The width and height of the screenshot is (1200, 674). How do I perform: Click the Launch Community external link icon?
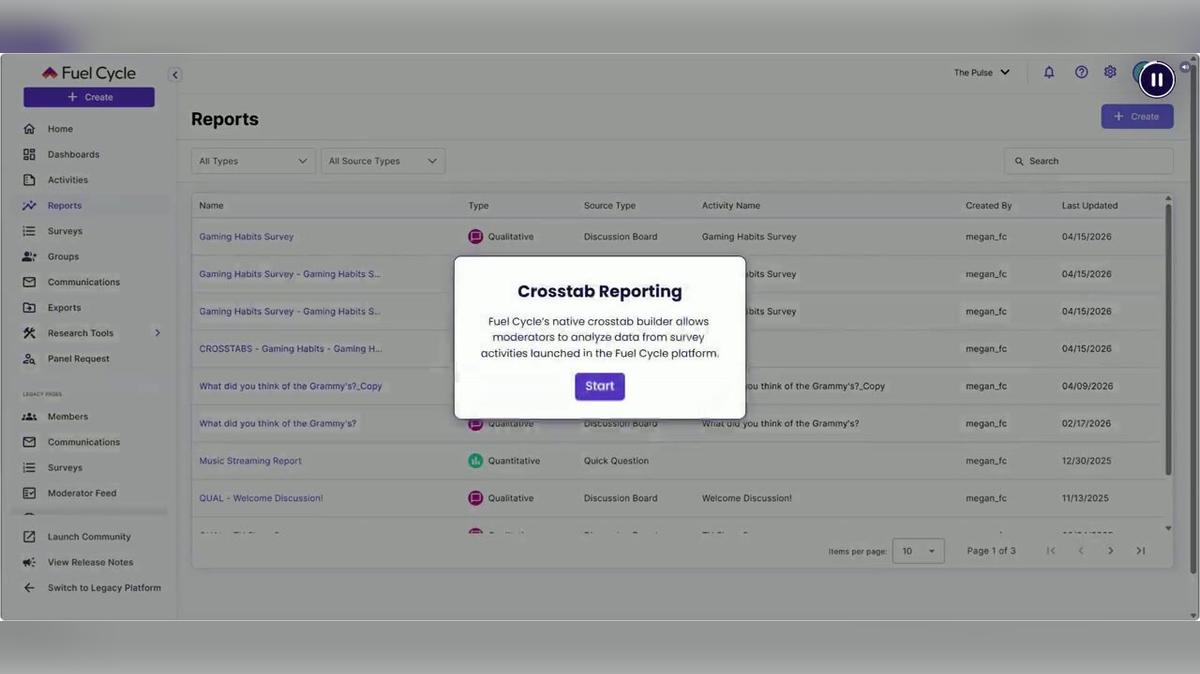(29, 537)
